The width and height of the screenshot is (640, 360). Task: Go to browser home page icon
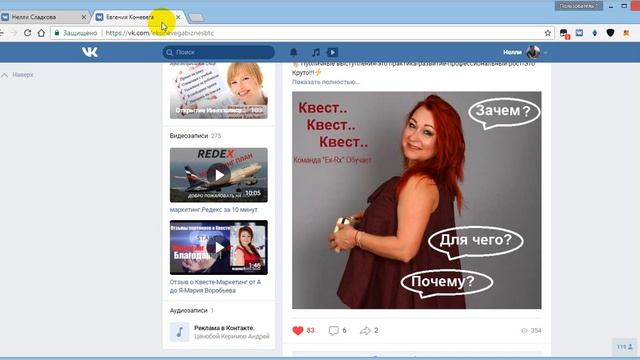tap(41, 33)
